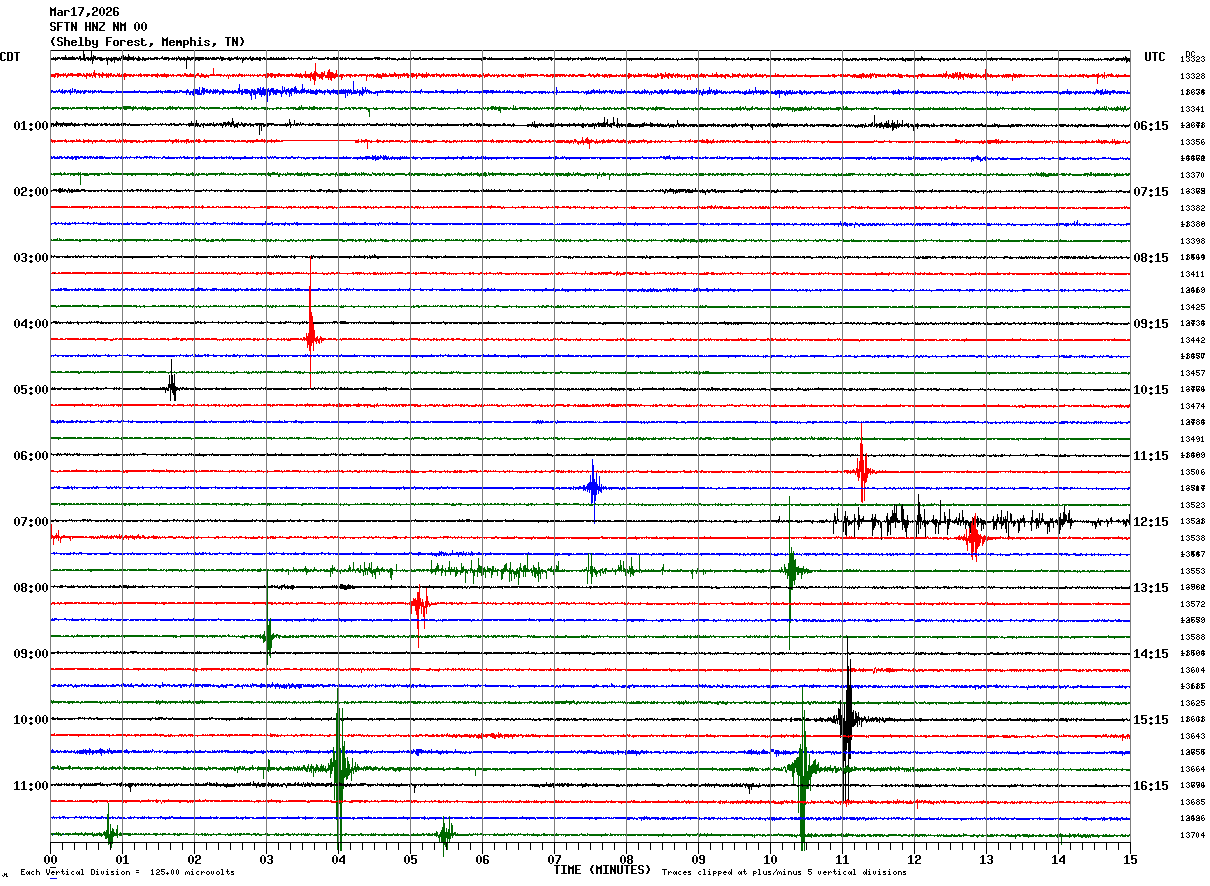Click the Mar17,2026 date label
Image resolution: width=1210 pixels, height=886 pixels.
(84, 12)
